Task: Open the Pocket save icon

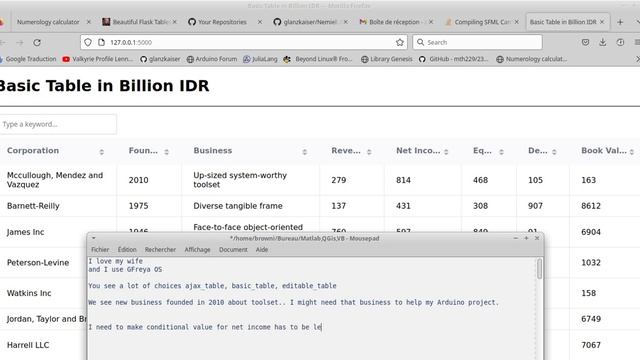Action: (x=585, y=42)
